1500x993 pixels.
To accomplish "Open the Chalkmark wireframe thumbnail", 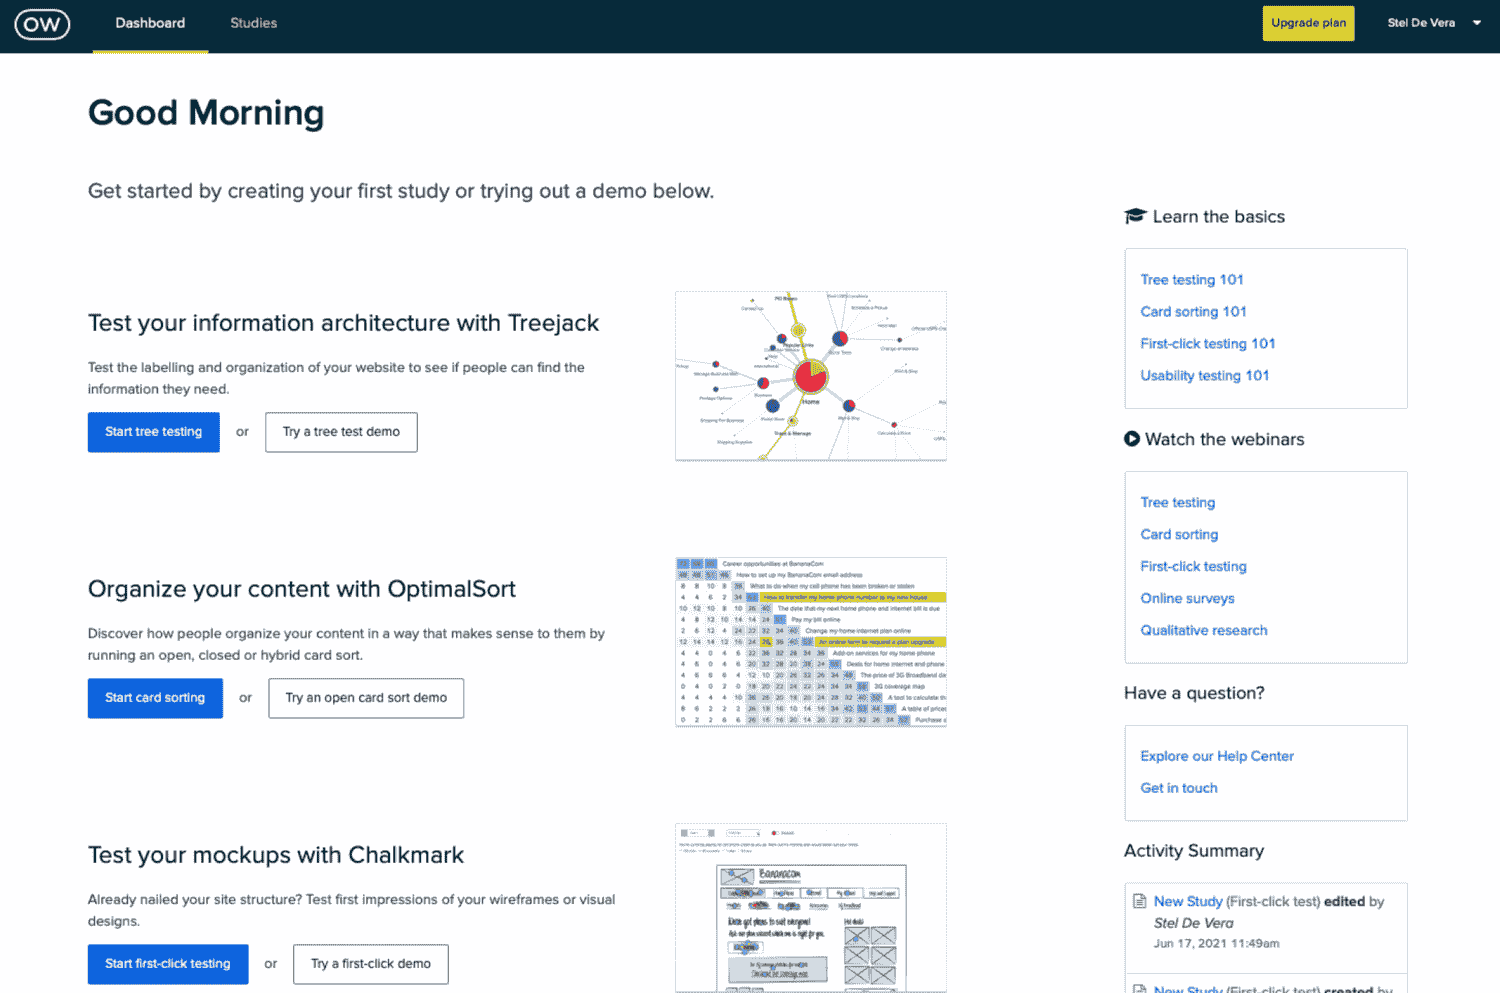I will 811,908.
